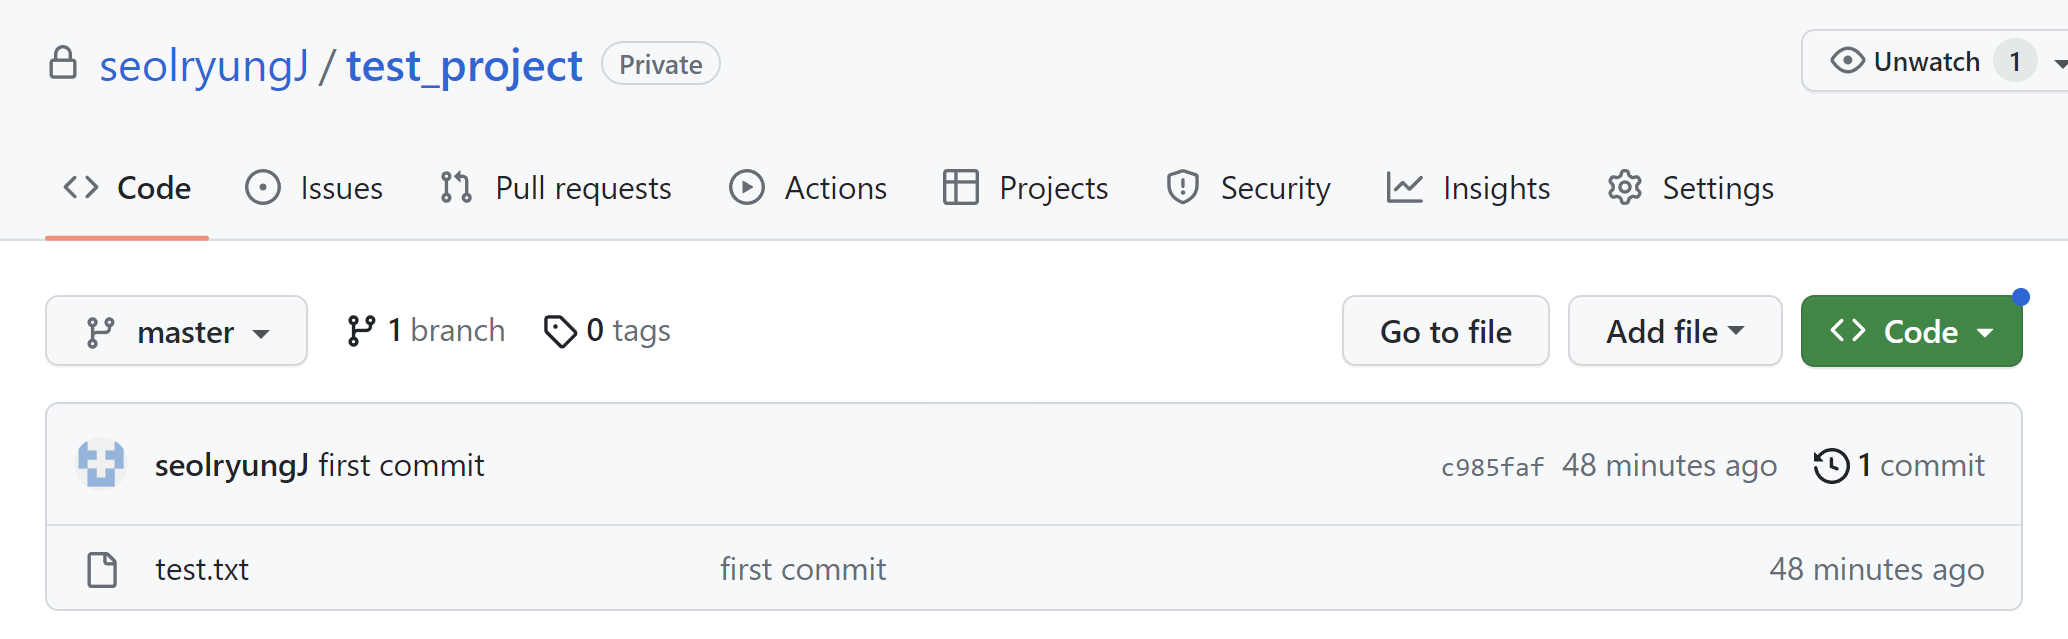The width and height of the screenshot is (2068, 639).
Task: Click the Security shield icon
Action: (x=1183, y=187)
